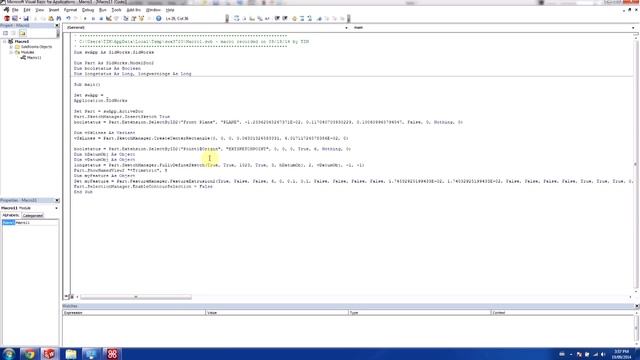Click the code window horizontal scrollbar
Screen dimensions: 640x360
point(136,297)
